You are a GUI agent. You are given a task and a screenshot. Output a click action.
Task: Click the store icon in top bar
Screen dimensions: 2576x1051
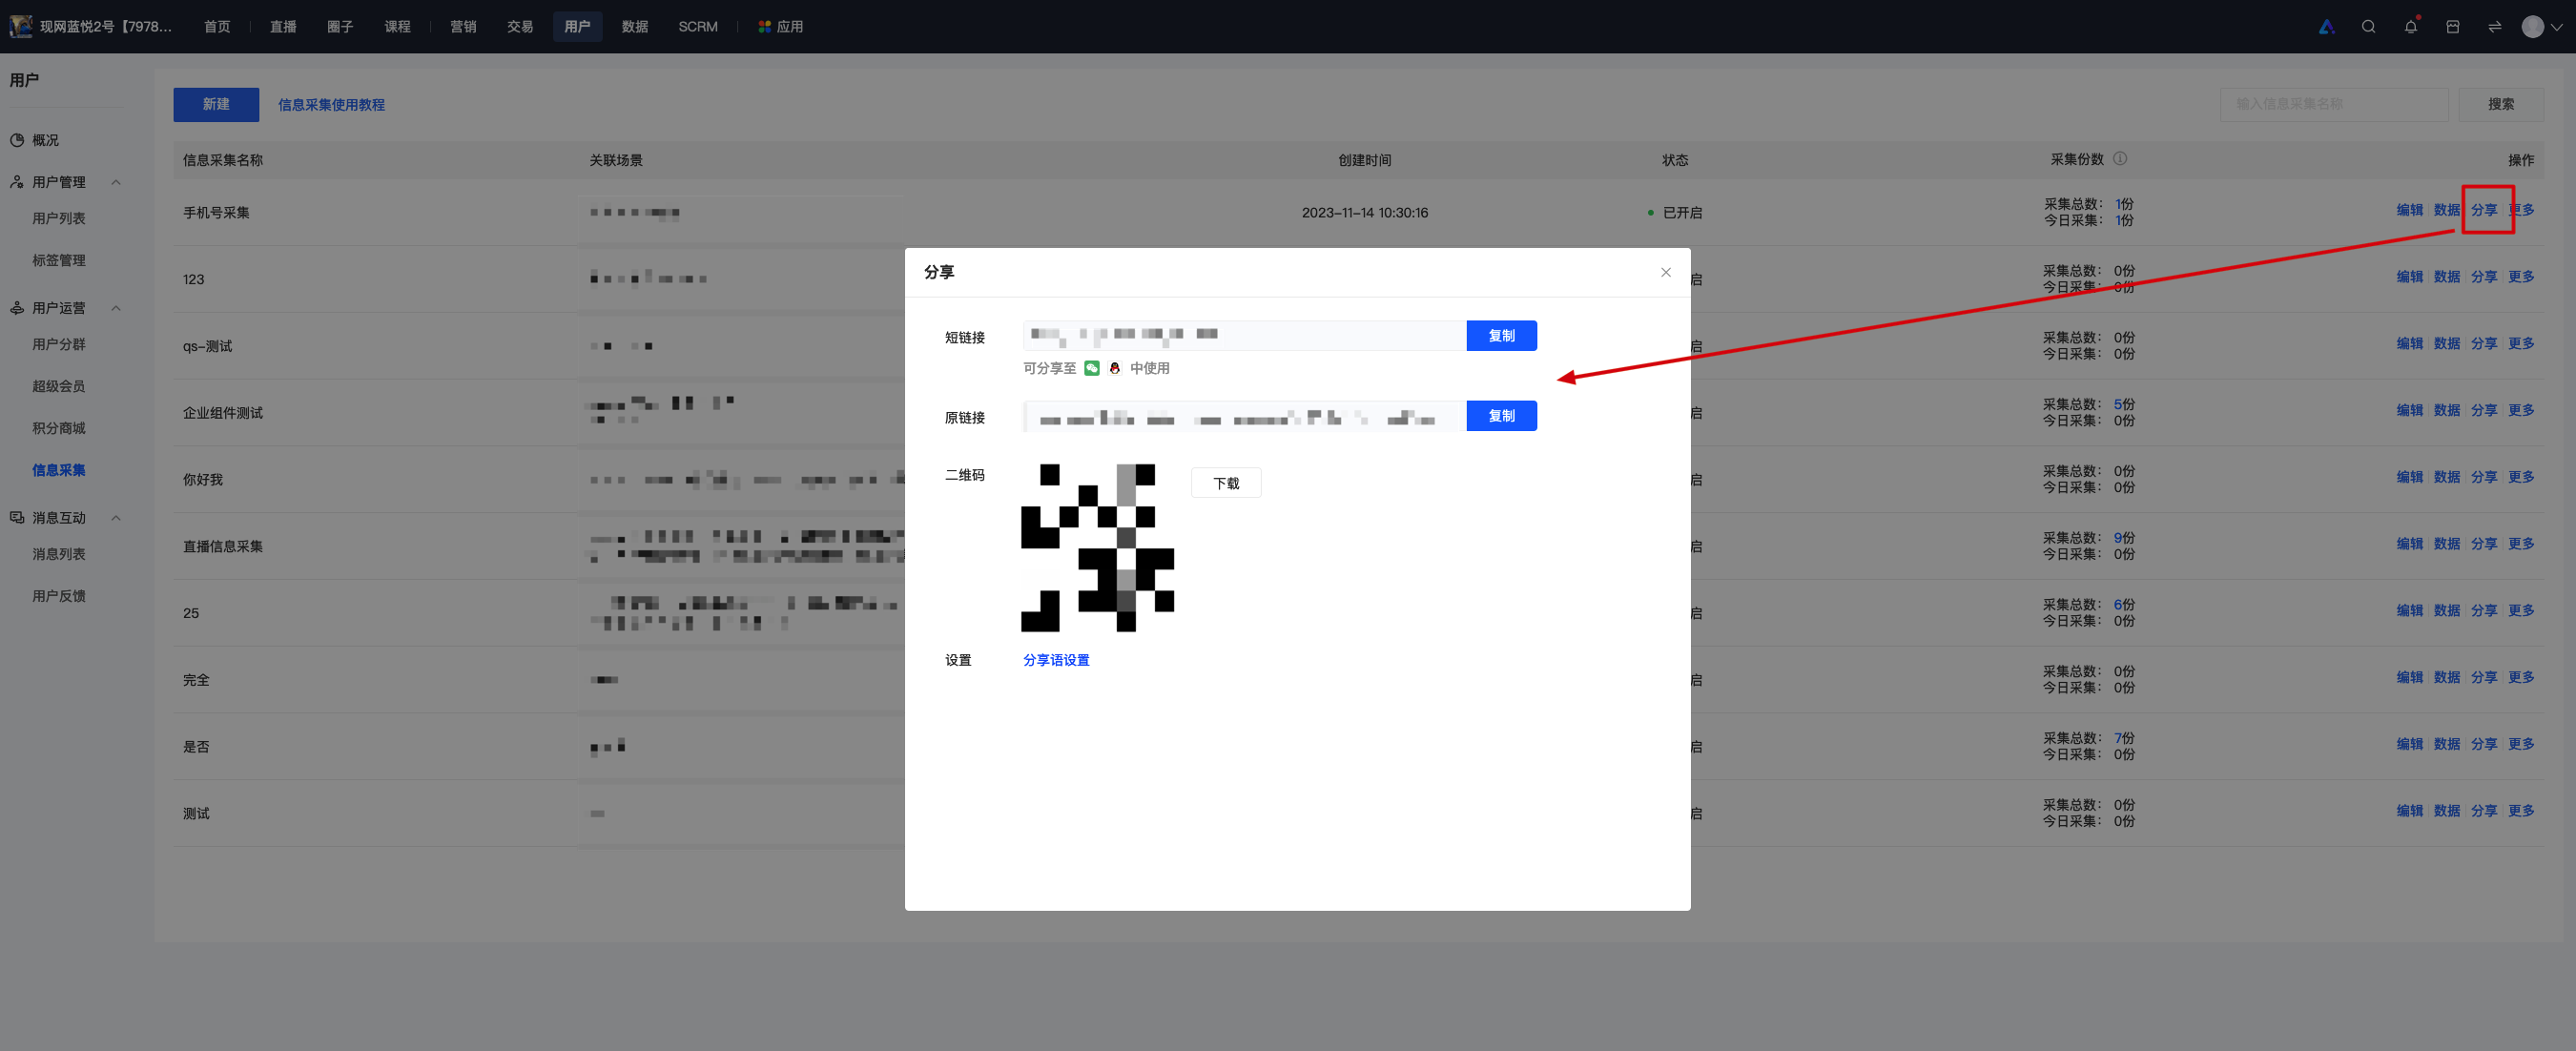(2452, 27)
